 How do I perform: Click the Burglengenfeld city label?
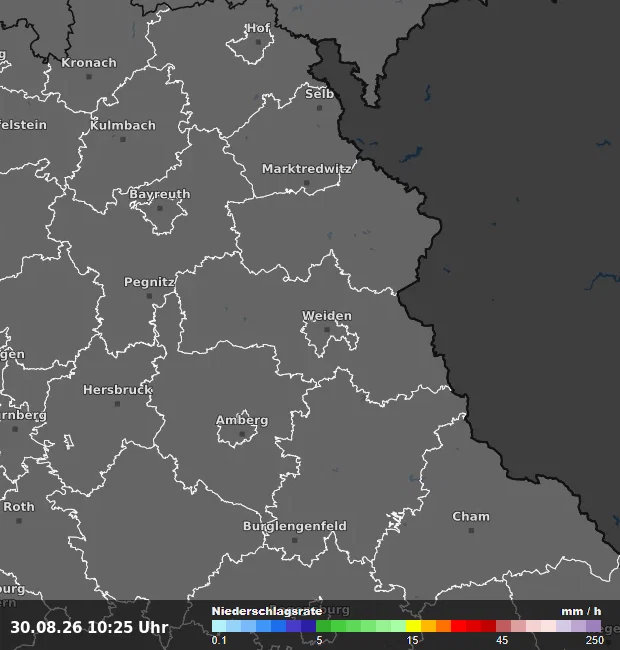coord(295,526)
